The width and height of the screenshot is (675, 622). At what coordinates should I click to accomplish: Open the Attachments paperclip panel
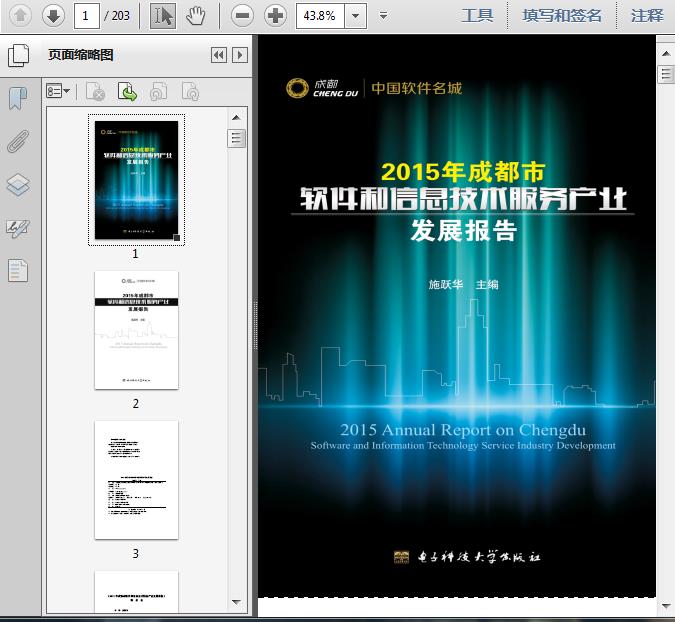tap(18, 142)
